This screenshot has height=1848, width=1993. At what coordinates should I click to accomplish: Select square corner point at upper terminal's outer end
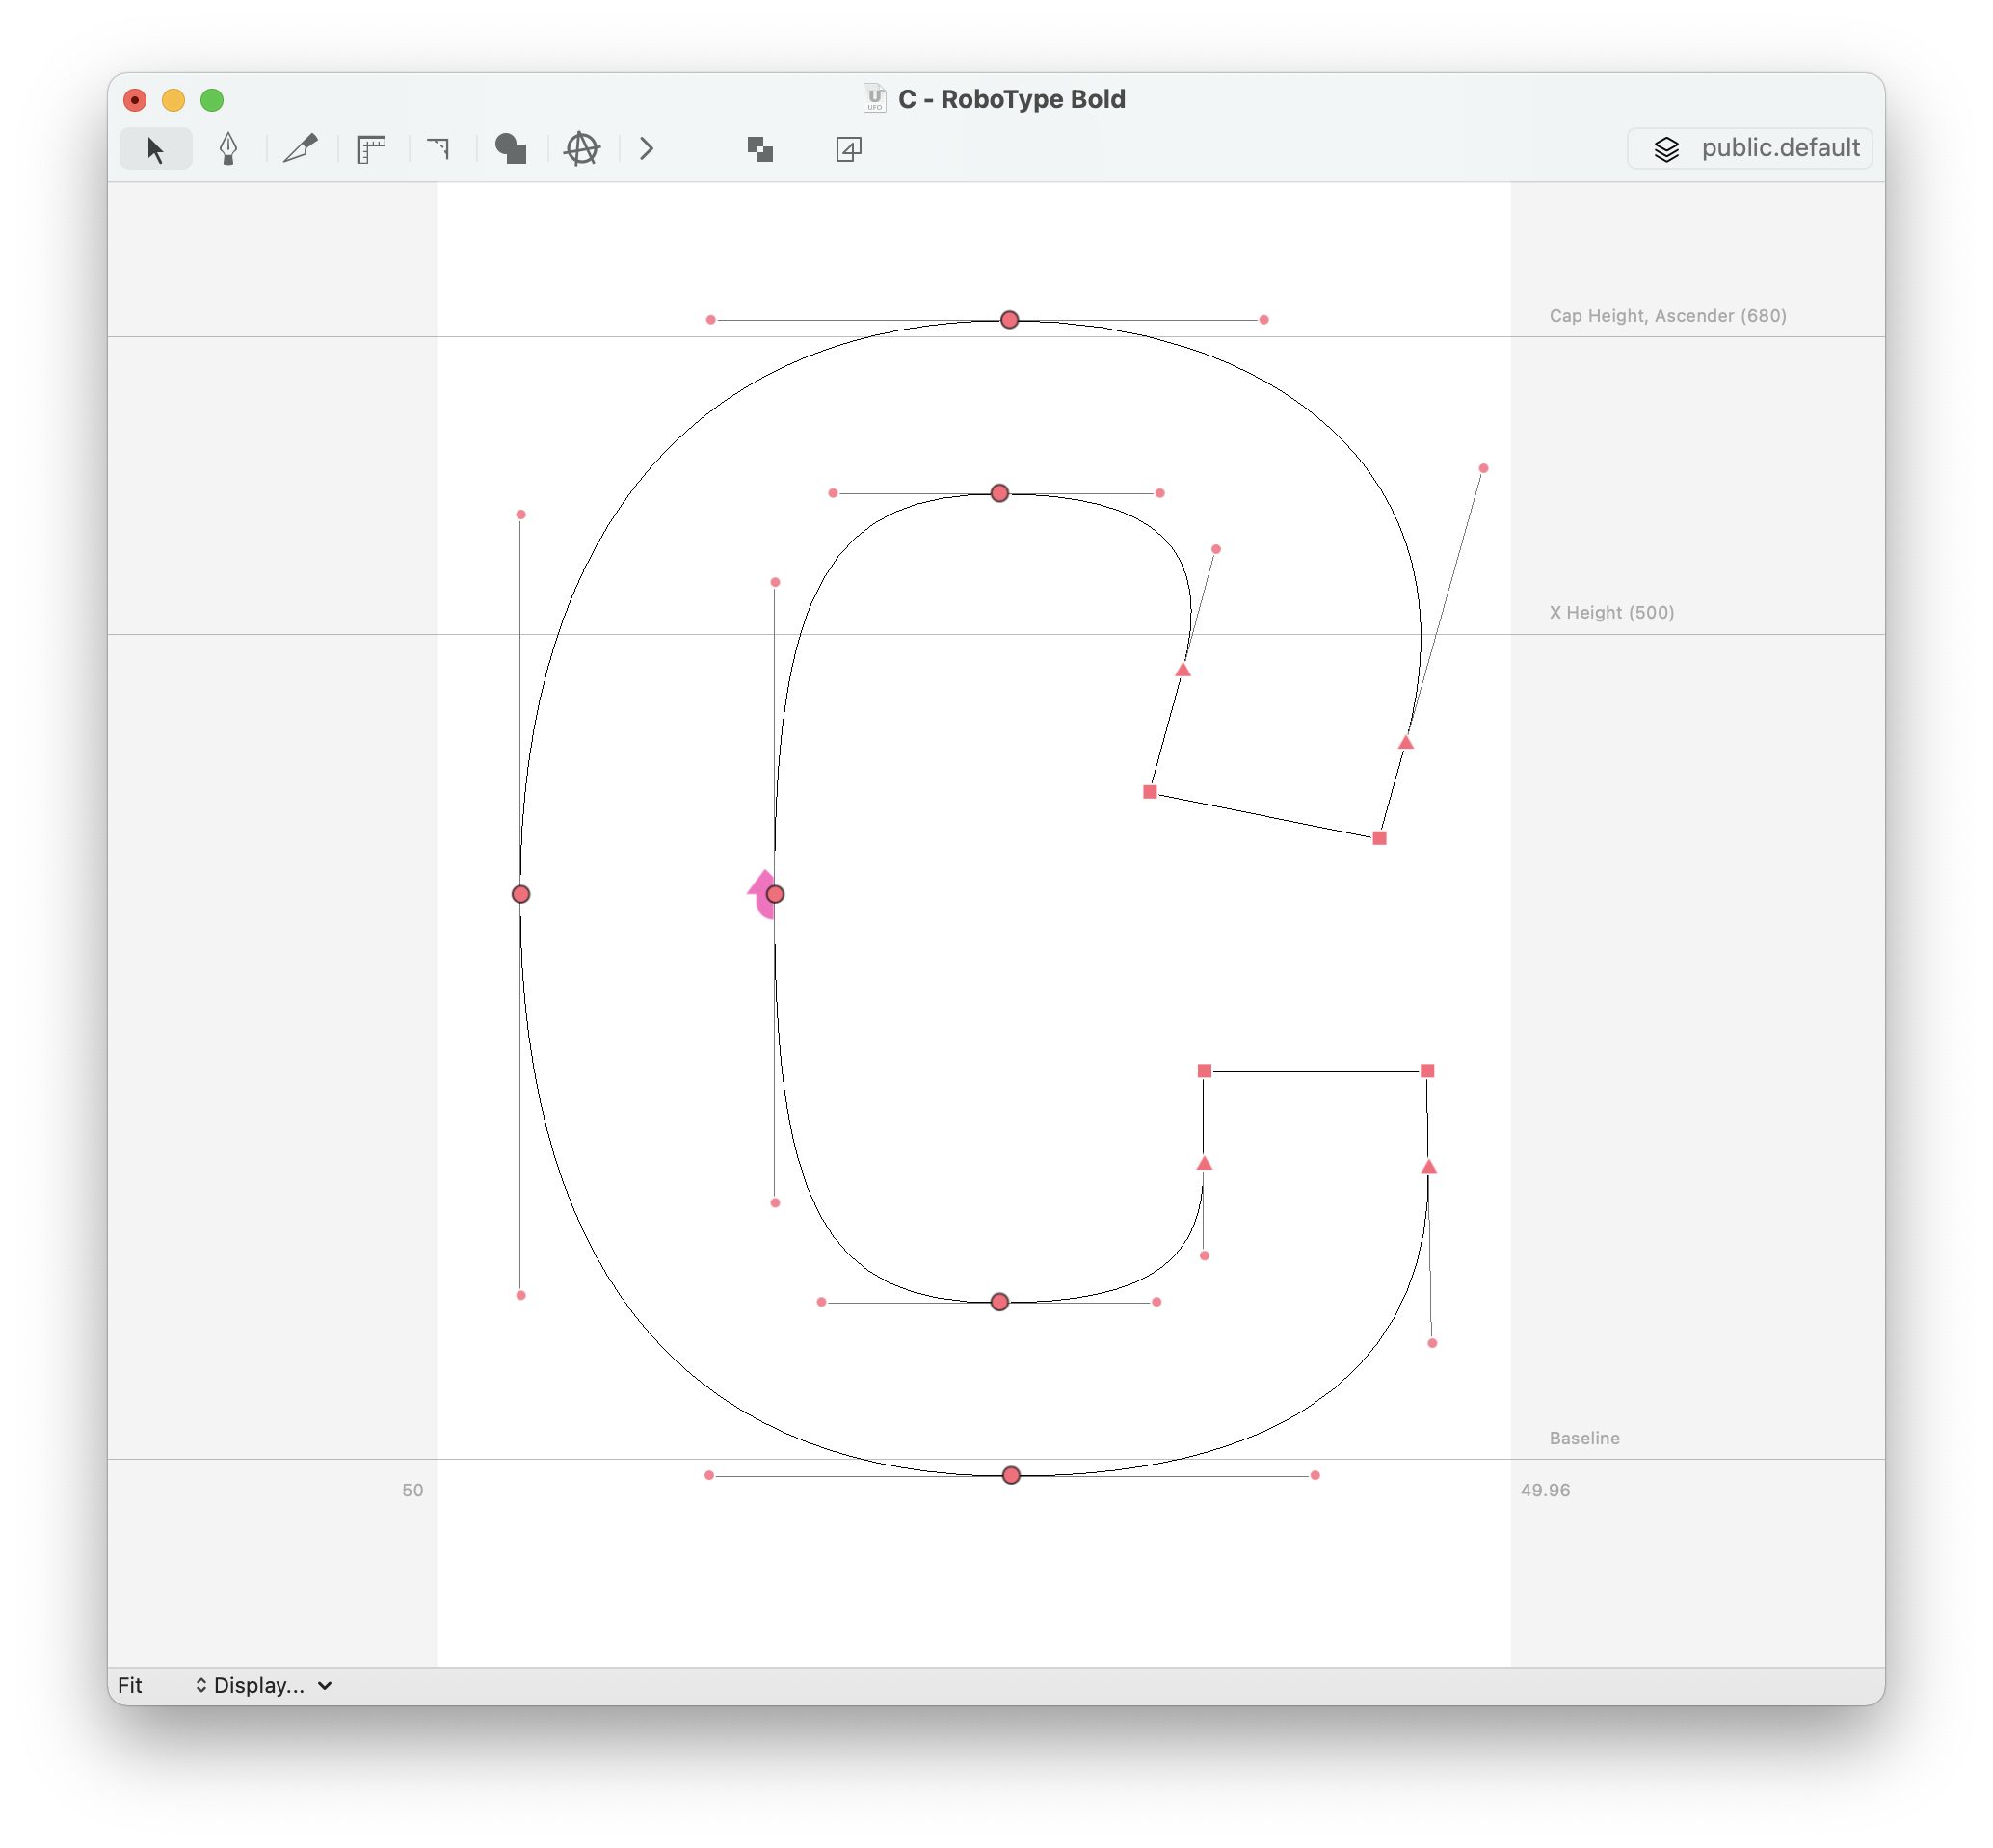(1380, 838)
